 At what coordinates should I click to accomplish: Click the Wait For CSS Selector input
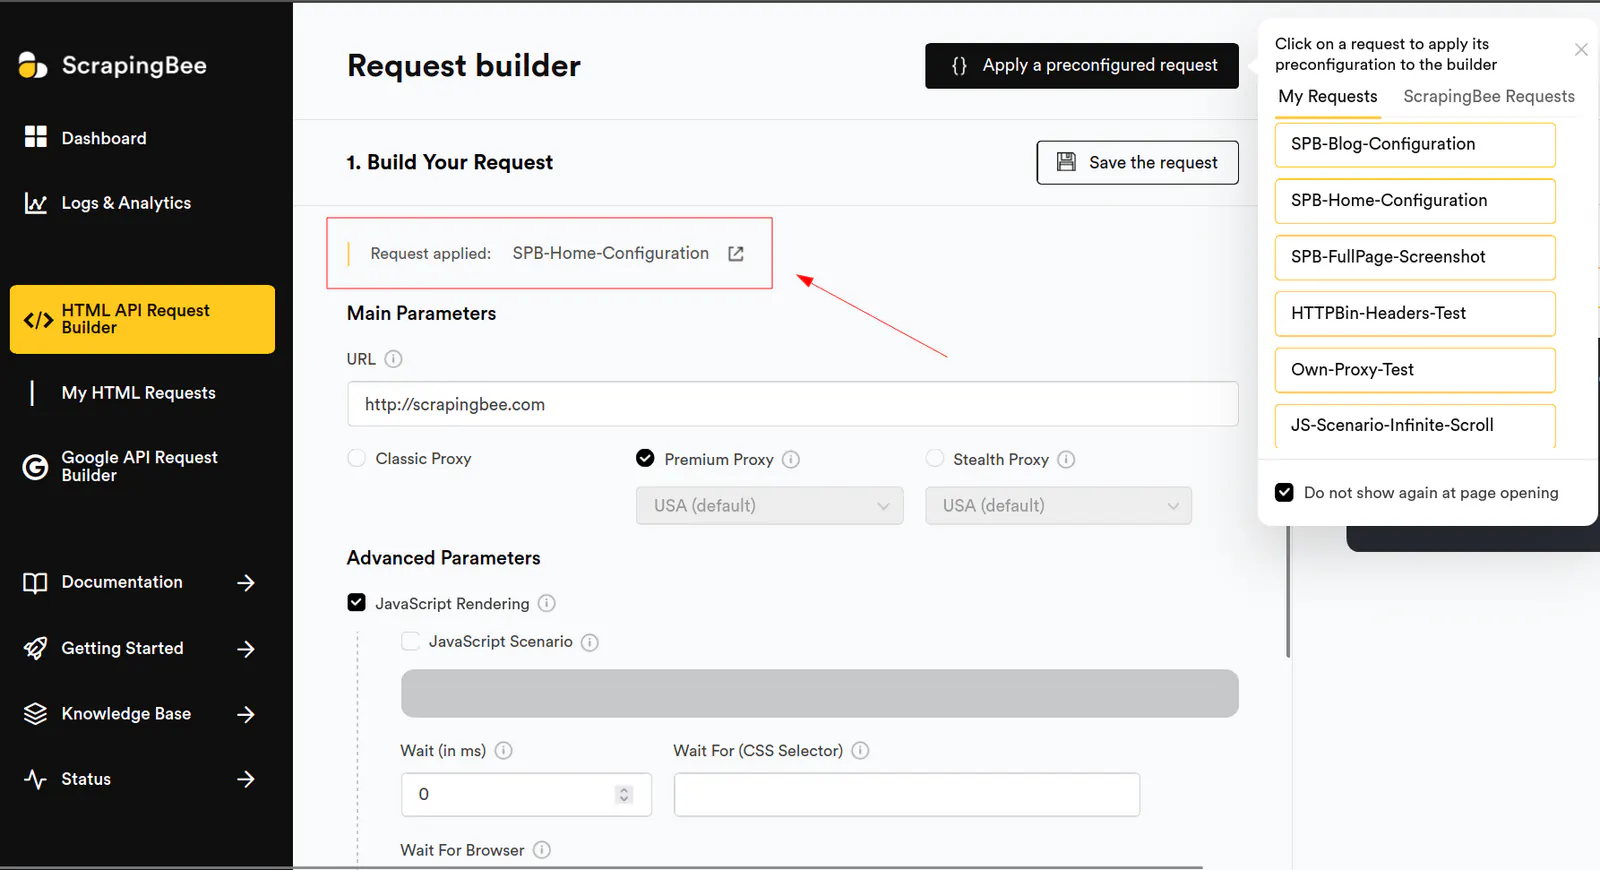click(907, 795)
